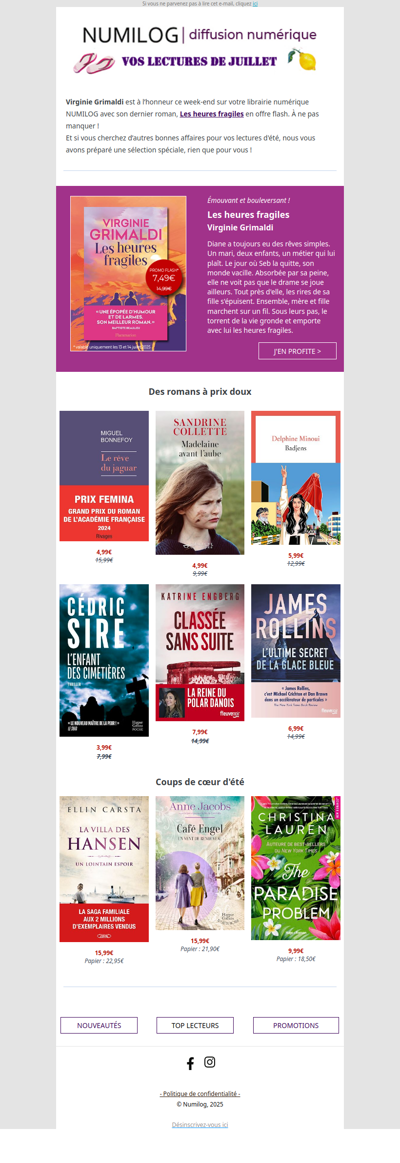Select 'The Paradise Problem' book cover
This screenshot has width=400, height=1163.
pos(295,868)
